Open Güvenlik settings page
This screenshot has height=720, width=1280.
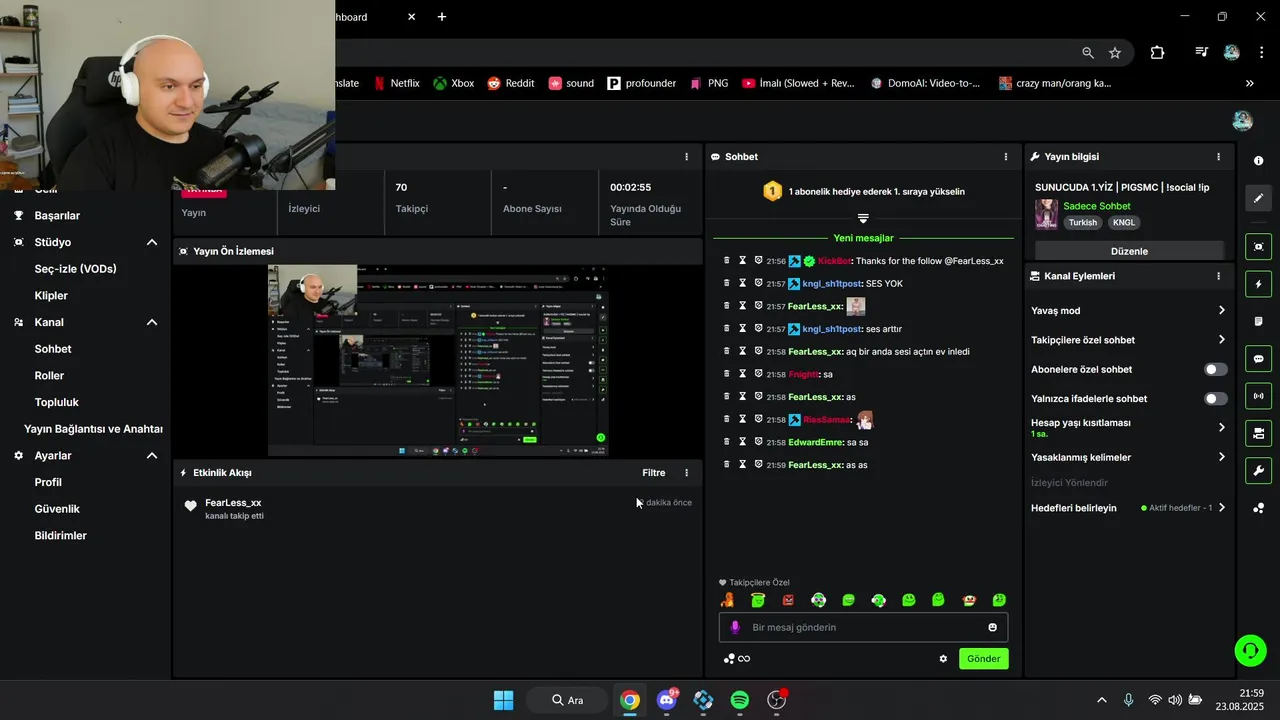(x=57, y=509)
